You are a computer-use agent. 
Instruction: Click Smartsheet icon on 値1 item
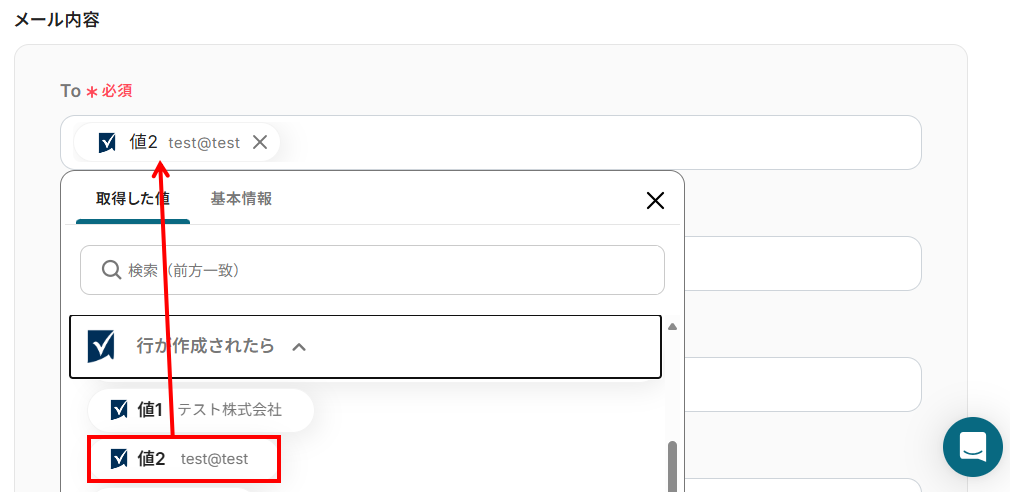coord(119,409)
